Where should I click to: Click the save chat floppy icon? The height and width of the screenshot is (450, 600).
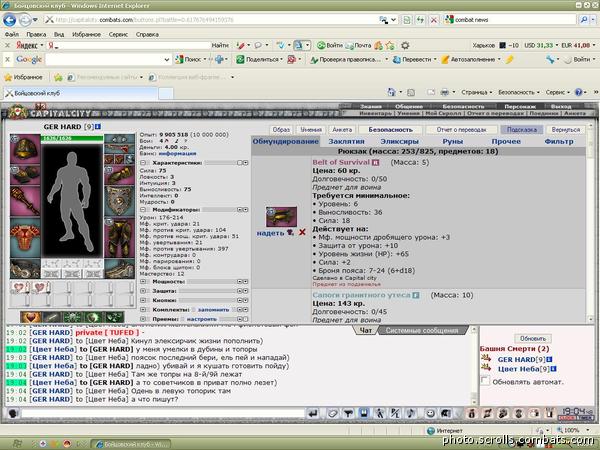point(364,414)
